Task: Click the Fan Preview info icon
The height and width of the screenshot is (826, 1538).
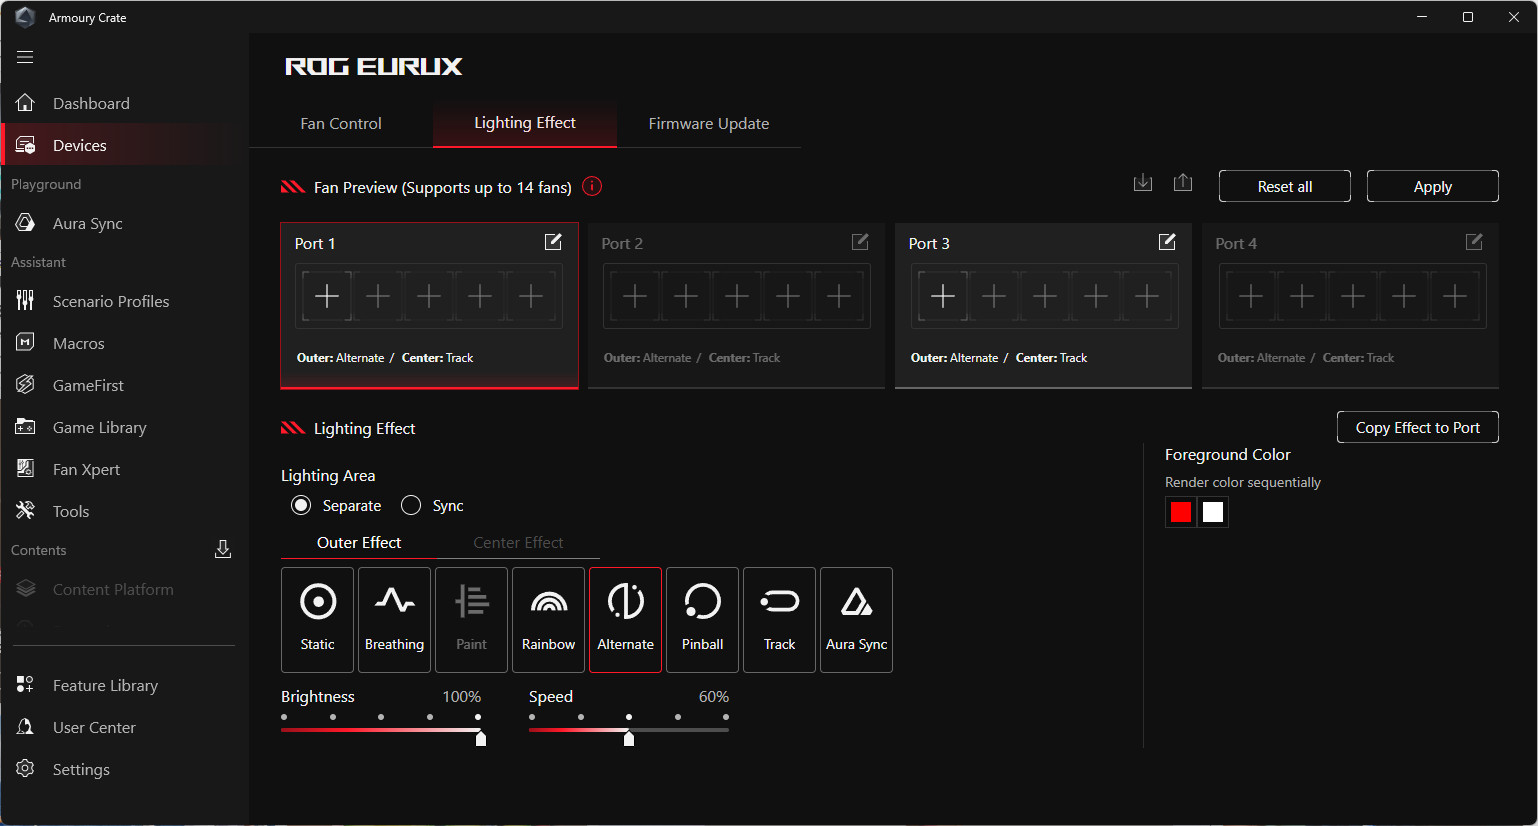Action: [x=592, y=186]
